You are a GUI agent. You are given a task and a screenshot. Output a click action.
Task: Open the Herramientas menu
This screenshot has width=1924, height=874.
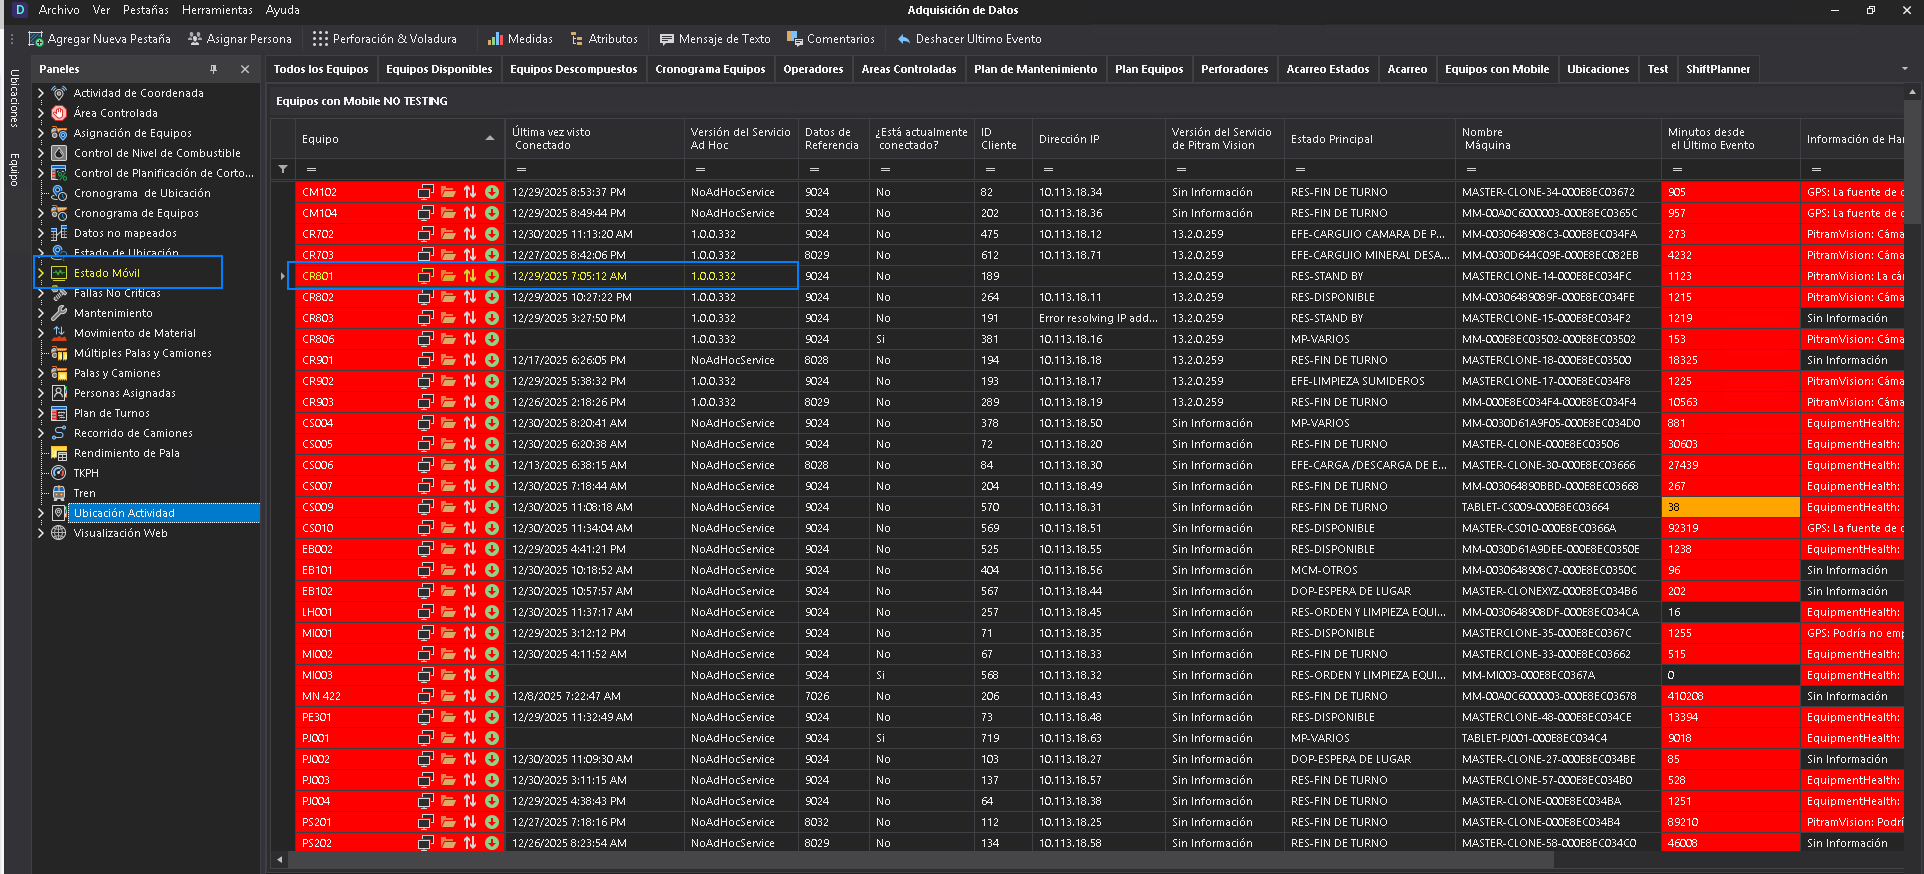217,10
